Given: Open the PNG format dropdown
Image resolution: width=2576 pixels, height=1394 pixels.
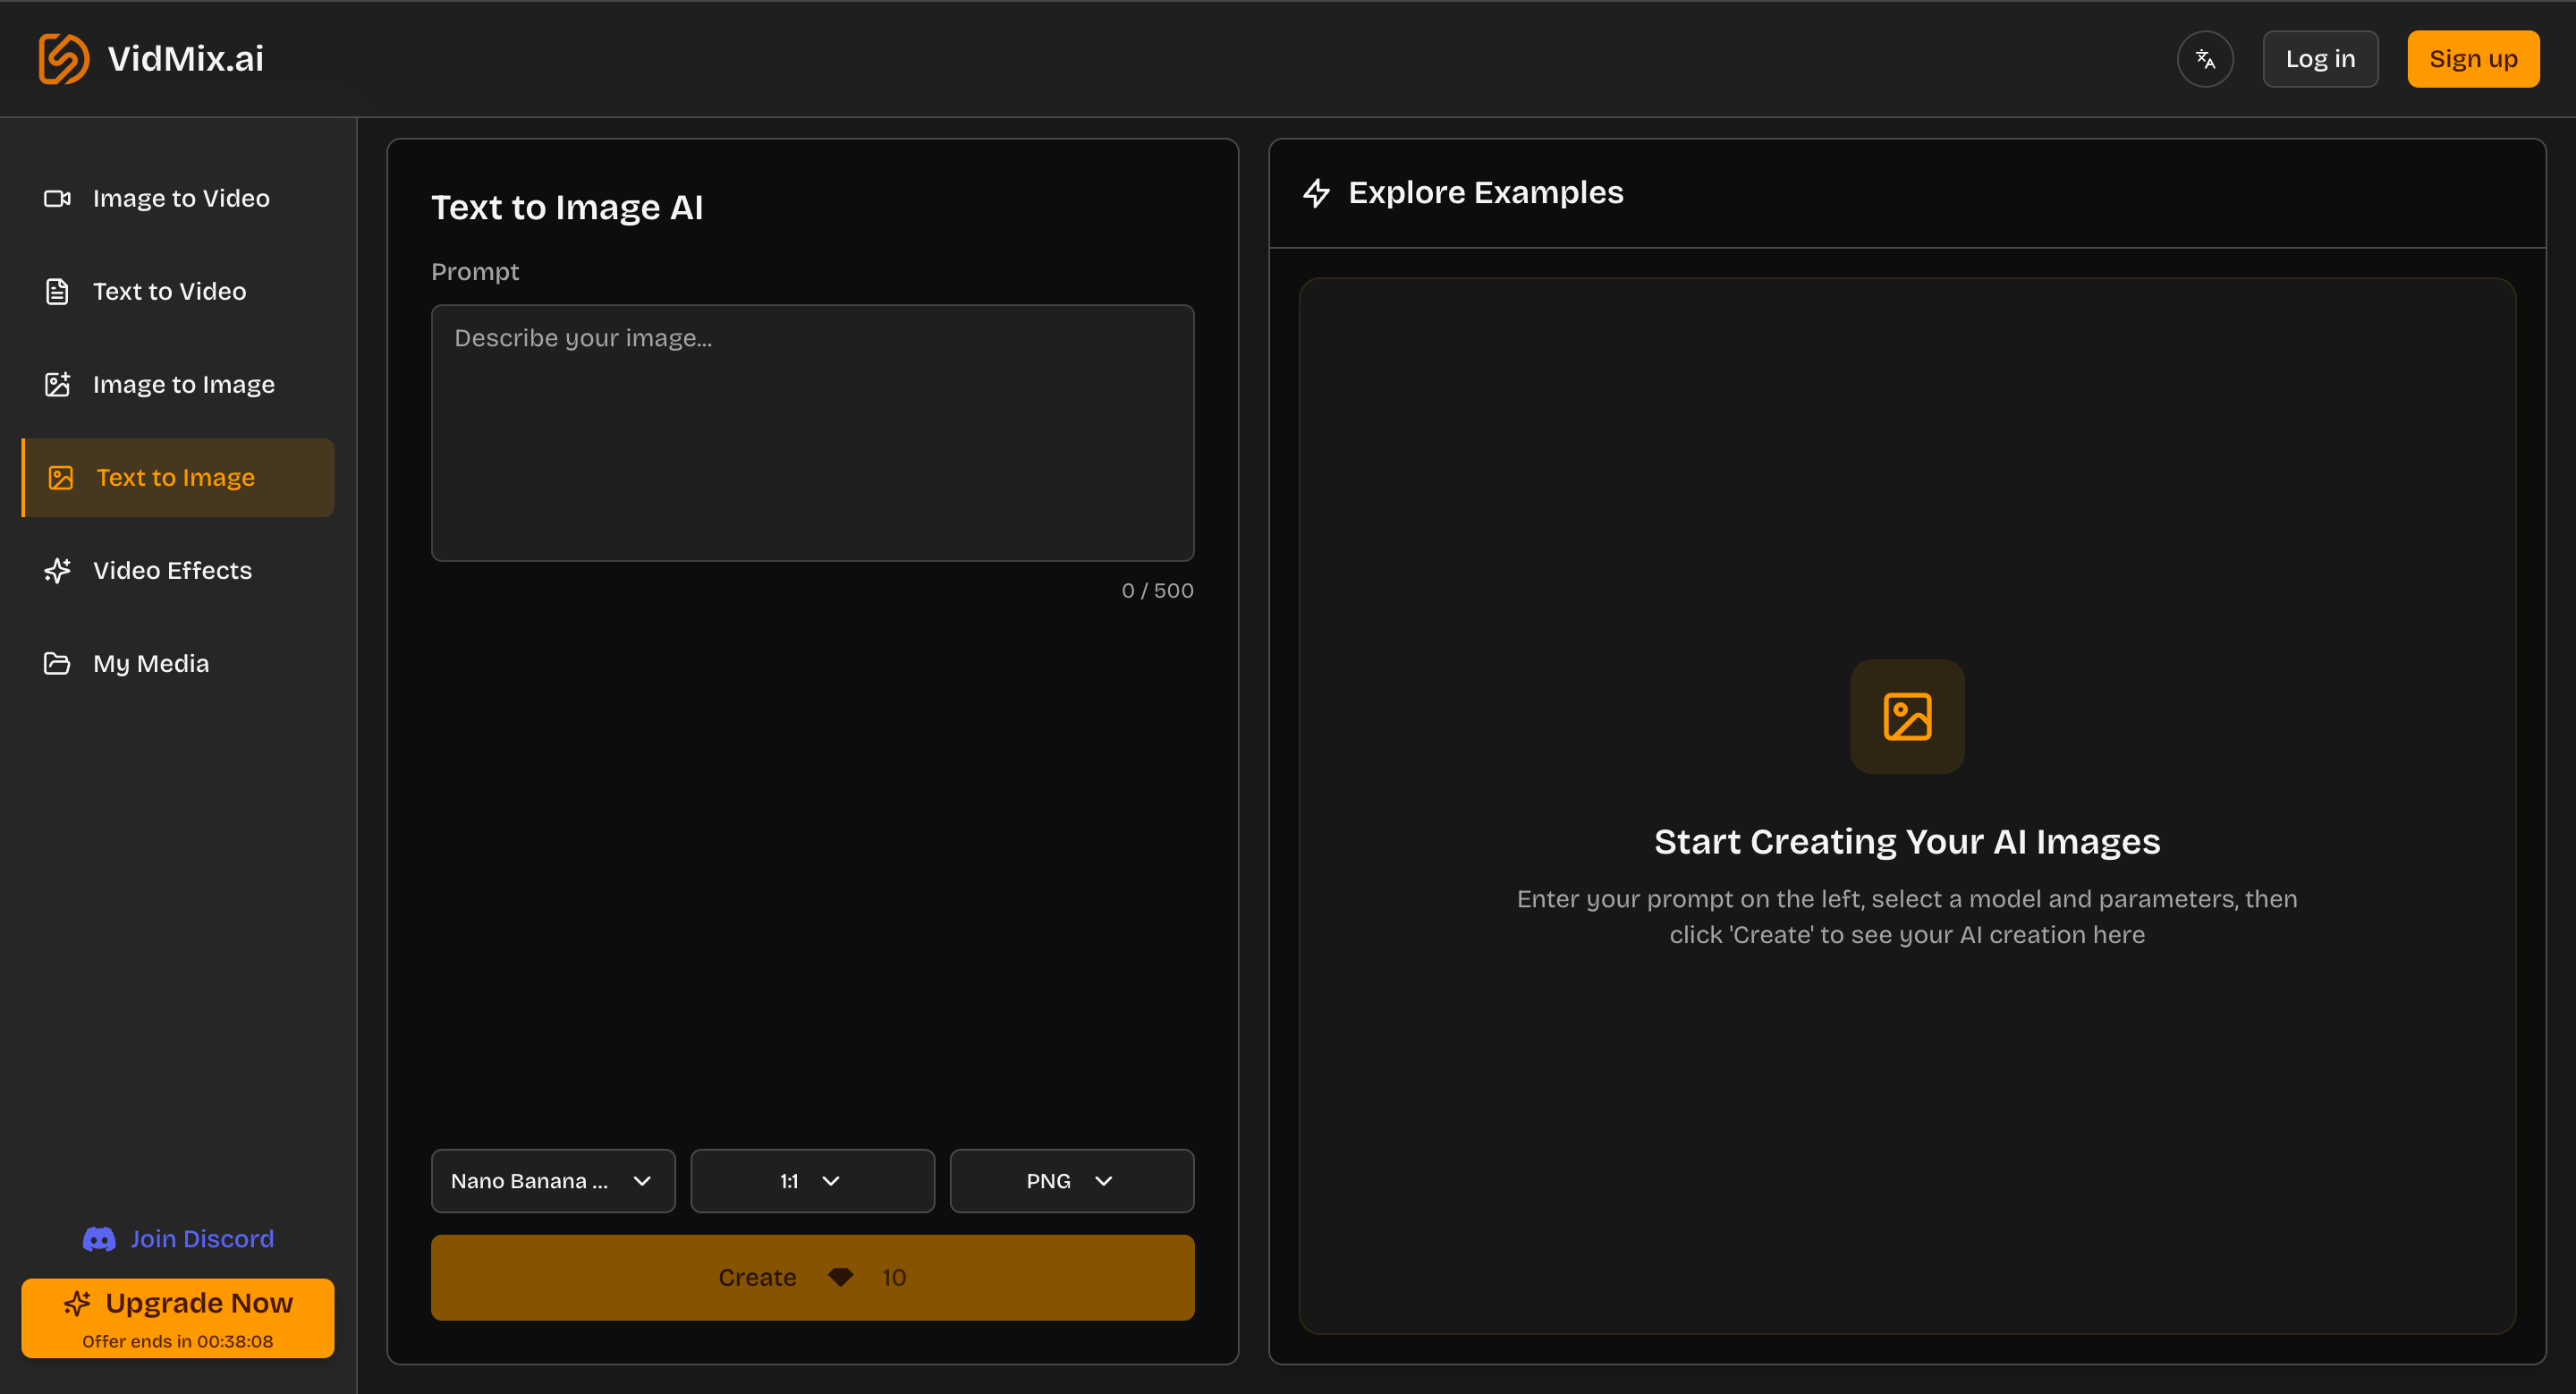Looking at the screenshot, I should pos(1070,1180).
